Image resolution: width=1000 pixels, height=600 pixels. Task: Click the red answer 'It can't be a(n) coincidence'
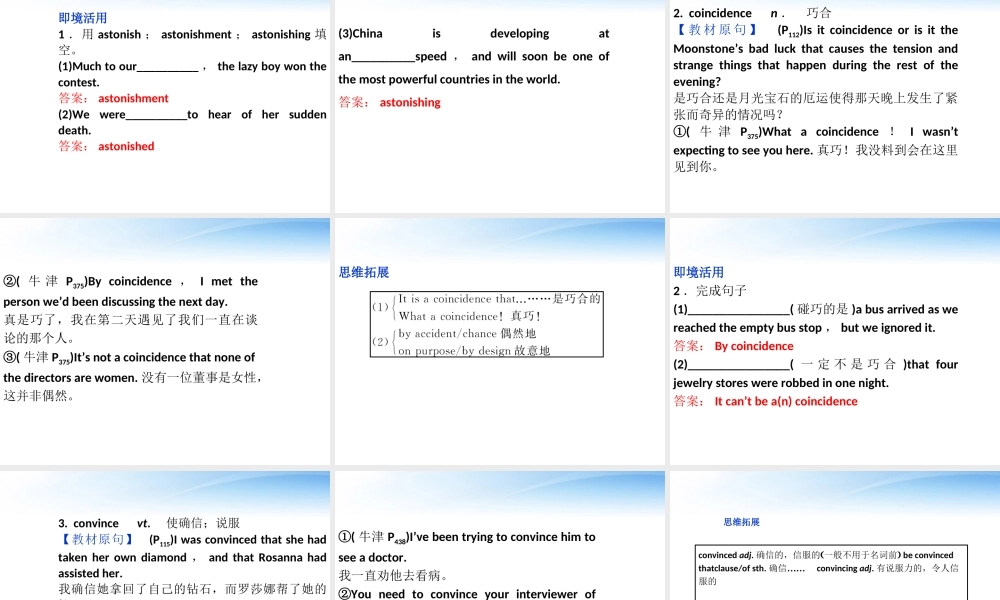coord(786,401)
